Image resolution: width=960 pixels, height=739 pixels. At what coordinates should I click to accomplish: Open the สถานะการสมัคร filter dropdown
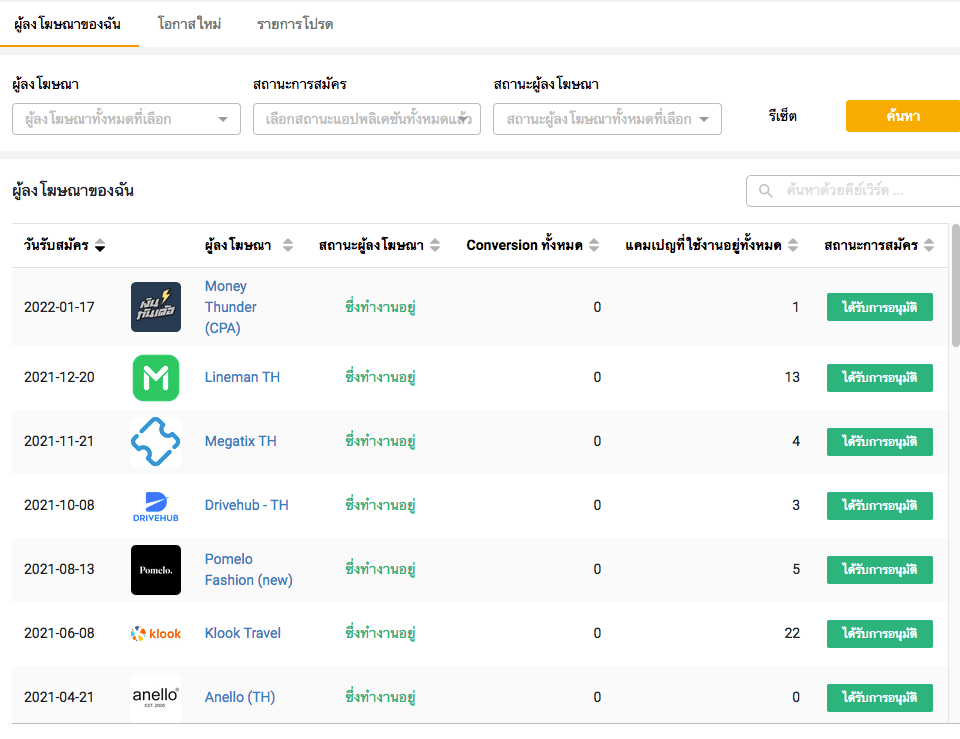pyautogui.click(x=367, y=119)
